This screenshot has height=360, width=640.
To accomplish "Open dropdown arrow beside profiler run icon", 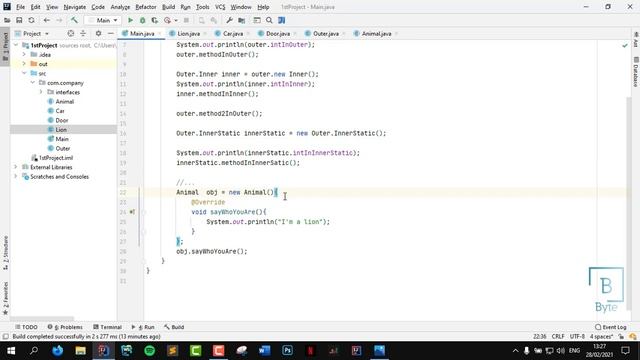I will click(x=176, y=20).
